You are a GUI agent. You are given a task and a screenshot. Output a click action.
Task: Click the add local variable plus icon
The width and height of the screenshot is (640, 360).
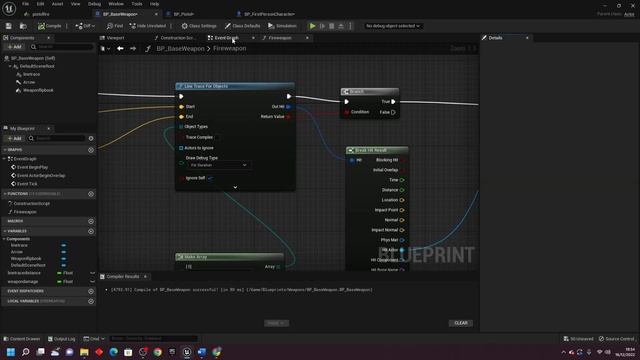coord(91,301)
